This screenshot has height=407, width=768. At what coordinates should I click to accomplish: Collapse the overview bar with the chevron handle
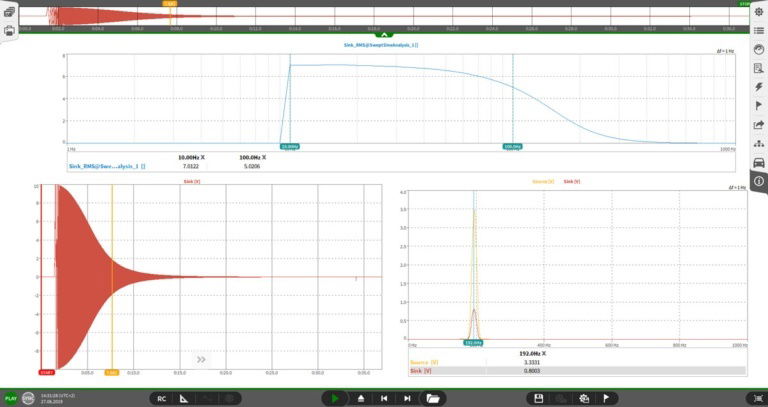(x=384, y=35)
